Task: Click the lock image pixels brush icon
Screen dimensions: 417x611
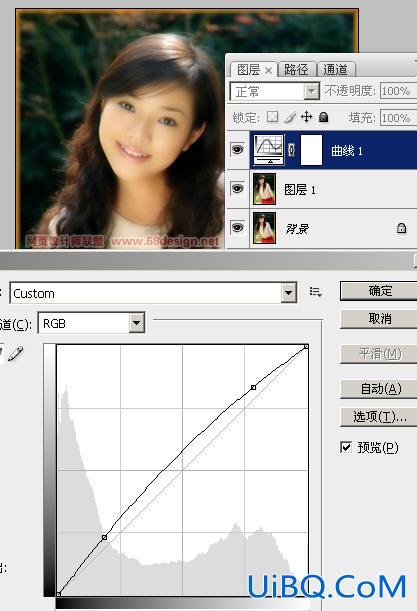Action: coord(290,117)
